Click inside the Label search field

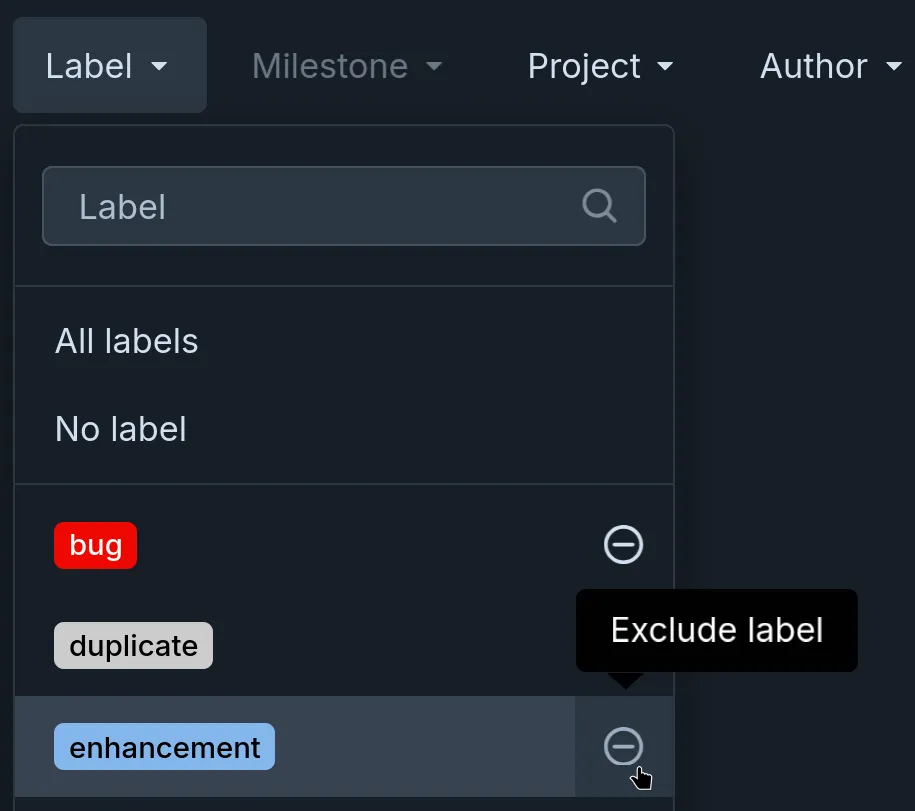[300, 206]
